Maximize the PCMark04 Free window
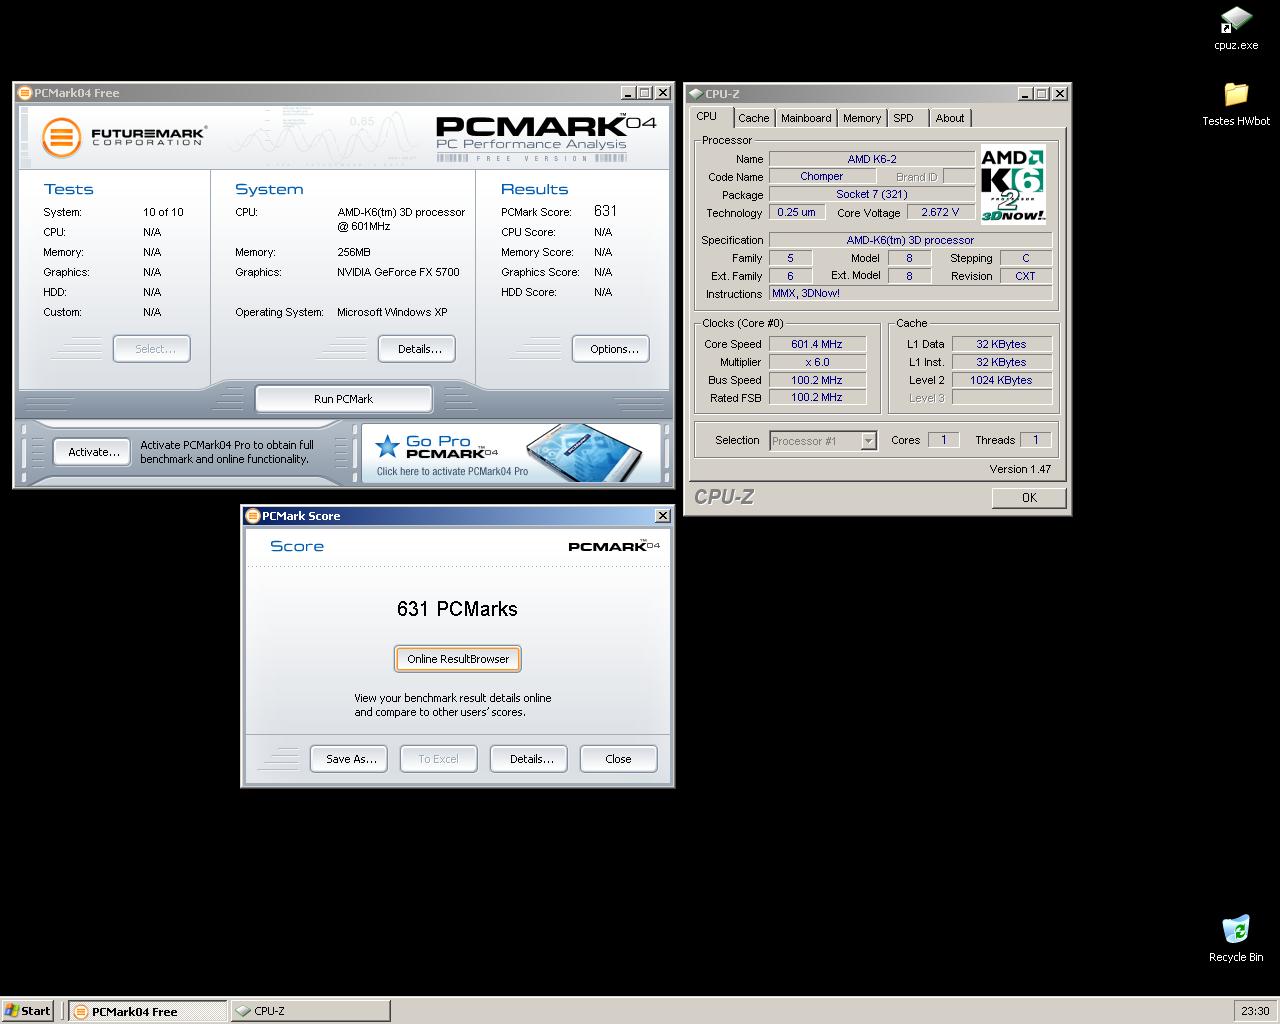Viewport: 1280px width, 1024px height. pos(645,93)
